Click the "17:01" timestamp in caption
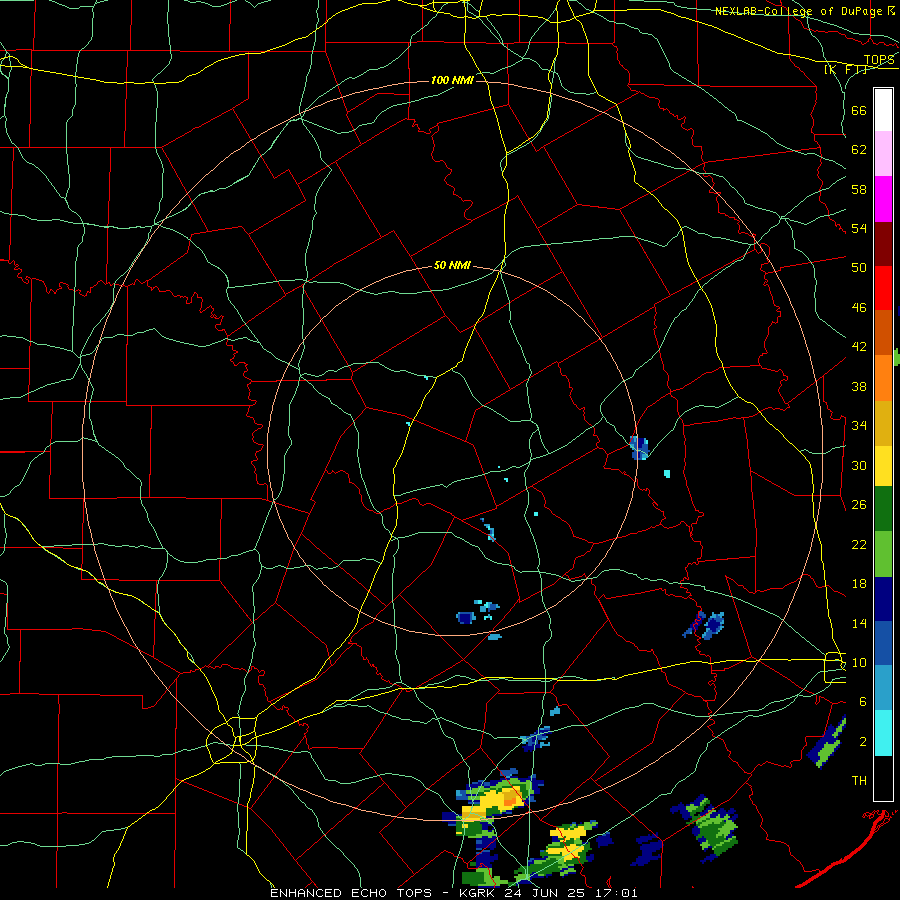Screen dimensions: 900x900 [615, 893]
